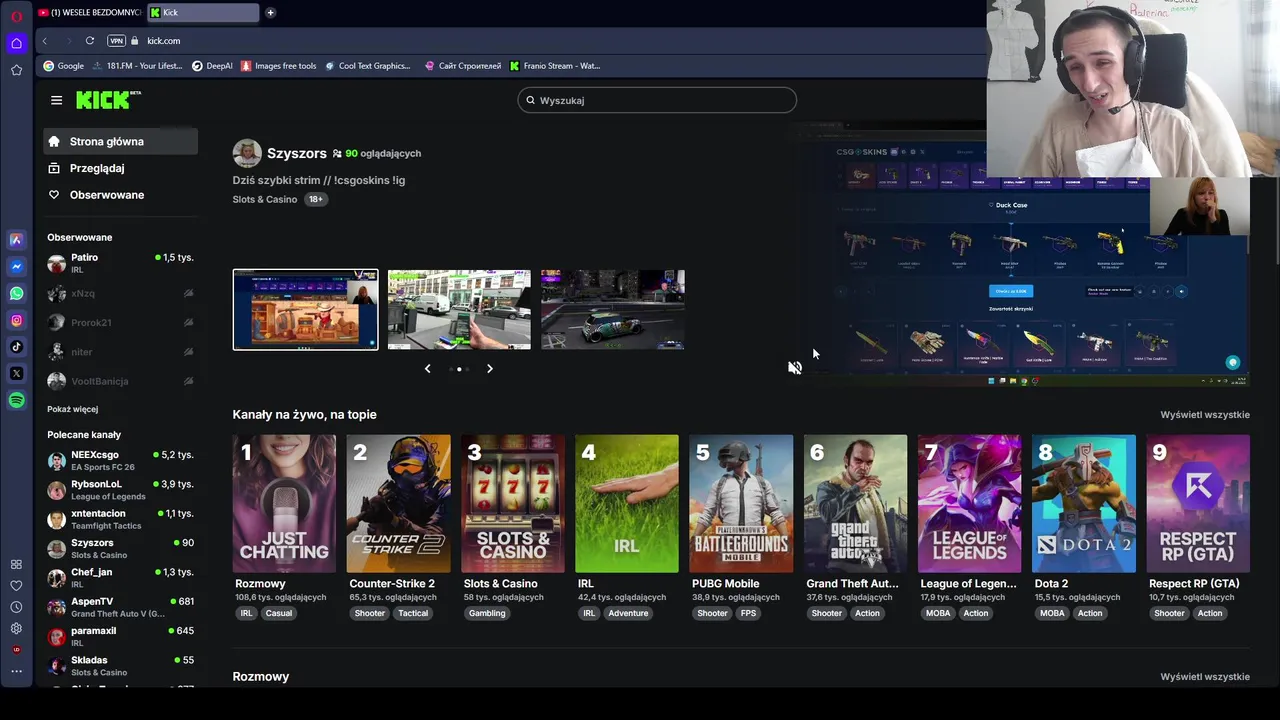The image size is (1280, 720).
Task: Open a new tab with the plus button
Action: 270,13
